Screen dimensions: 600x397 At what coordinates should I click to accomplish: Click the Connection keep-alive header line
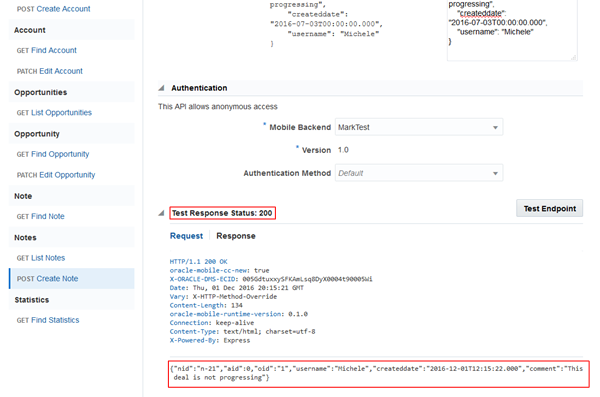click(212, 323)
